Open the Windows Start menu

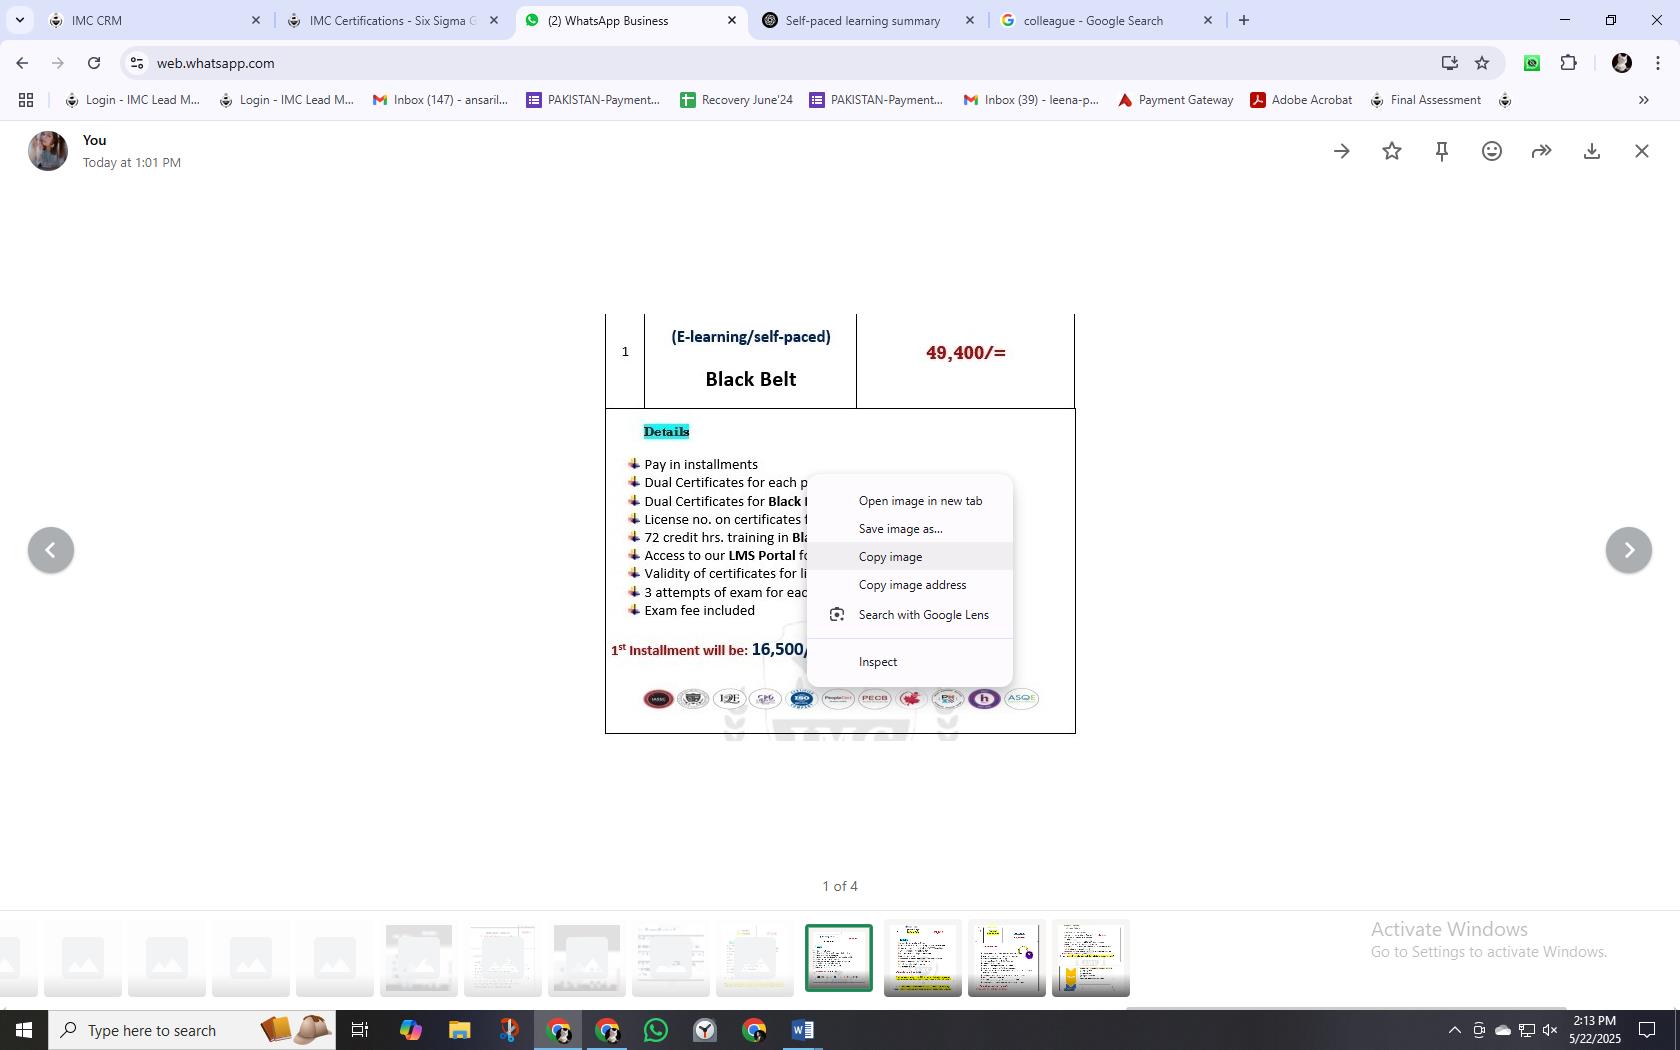[24, 1030]
